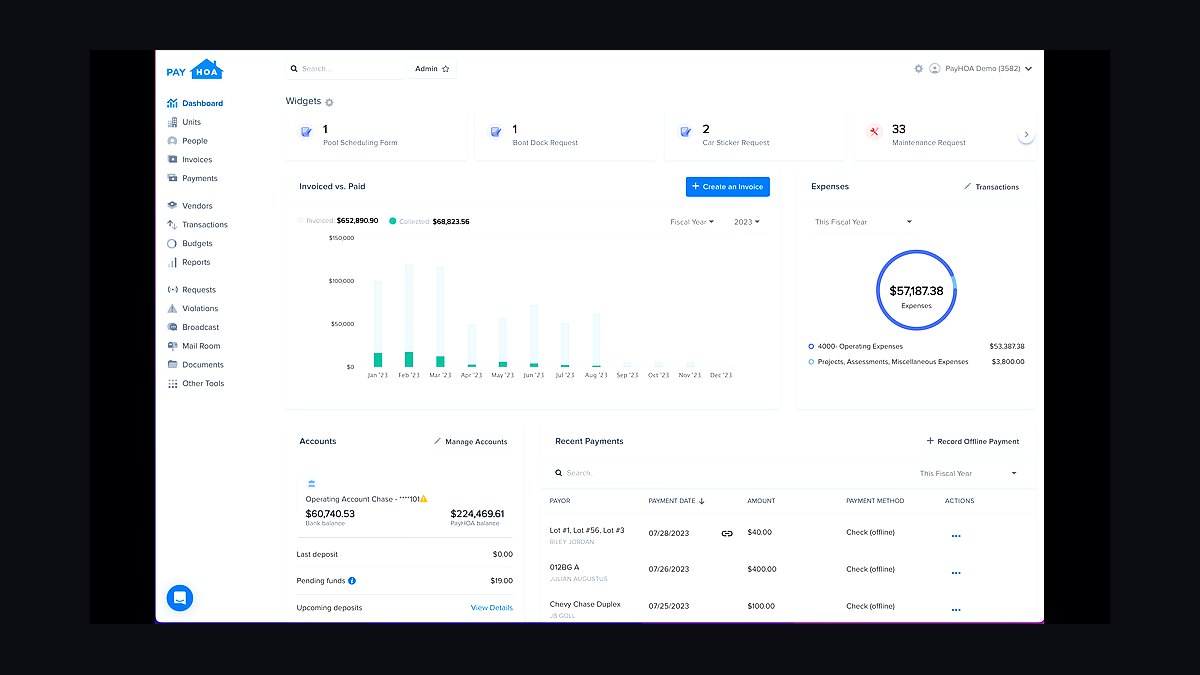Open the Widgets settings gear
Image resolution: width=1200 pixels, height=675 pixels.
pos(330,102)
